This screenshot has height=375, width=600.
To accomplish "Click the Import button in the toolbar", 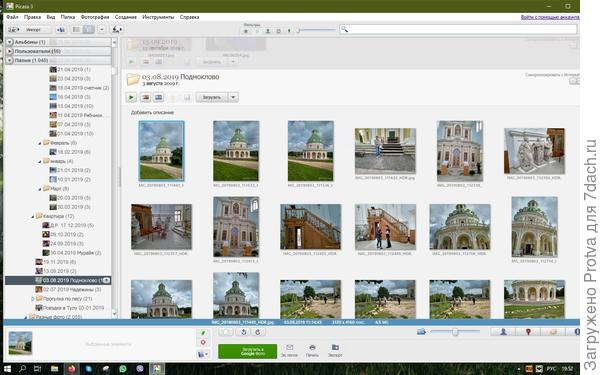I will point(29,29).
